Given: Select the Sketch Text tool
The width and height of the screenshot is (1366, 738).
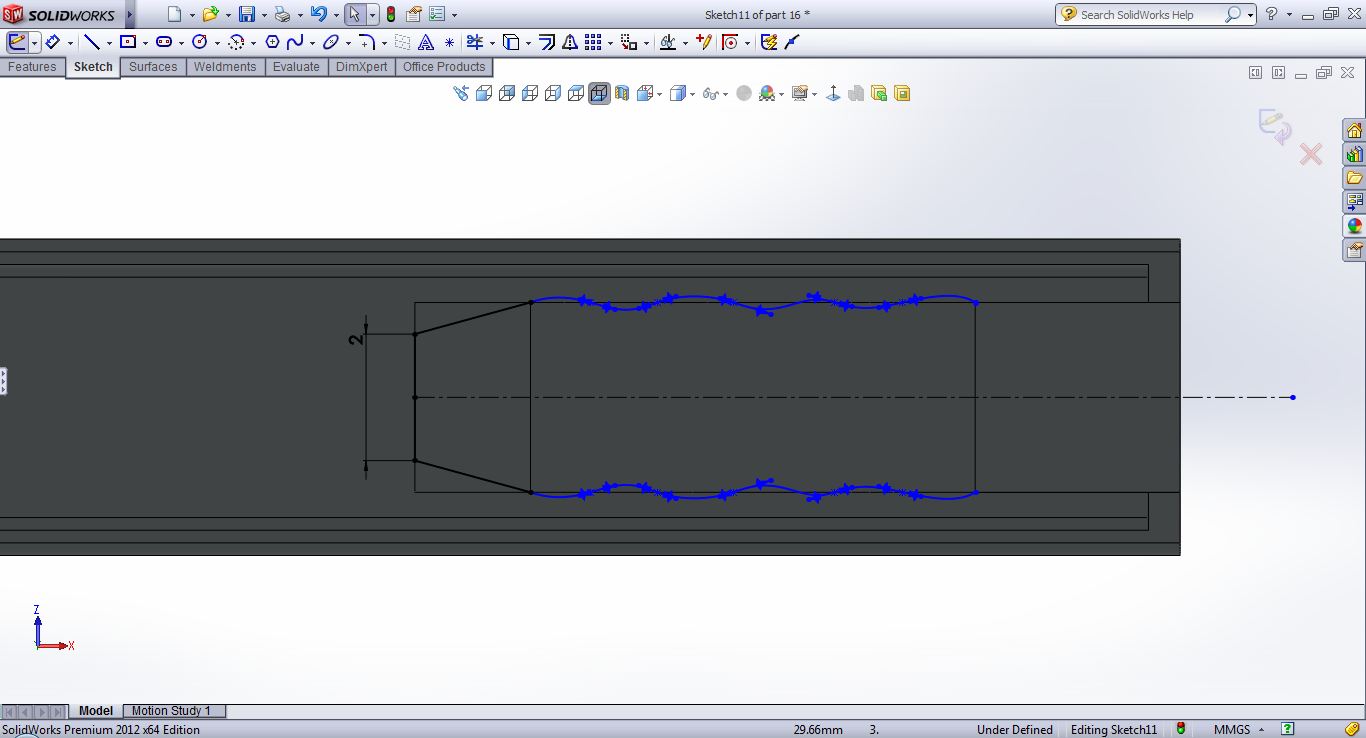Looking at the screenshot, I should [426, 42].
